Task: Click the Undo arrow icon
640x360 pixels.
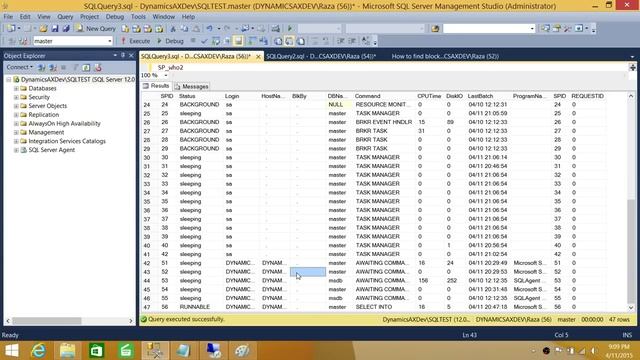Action: [209, 29]
